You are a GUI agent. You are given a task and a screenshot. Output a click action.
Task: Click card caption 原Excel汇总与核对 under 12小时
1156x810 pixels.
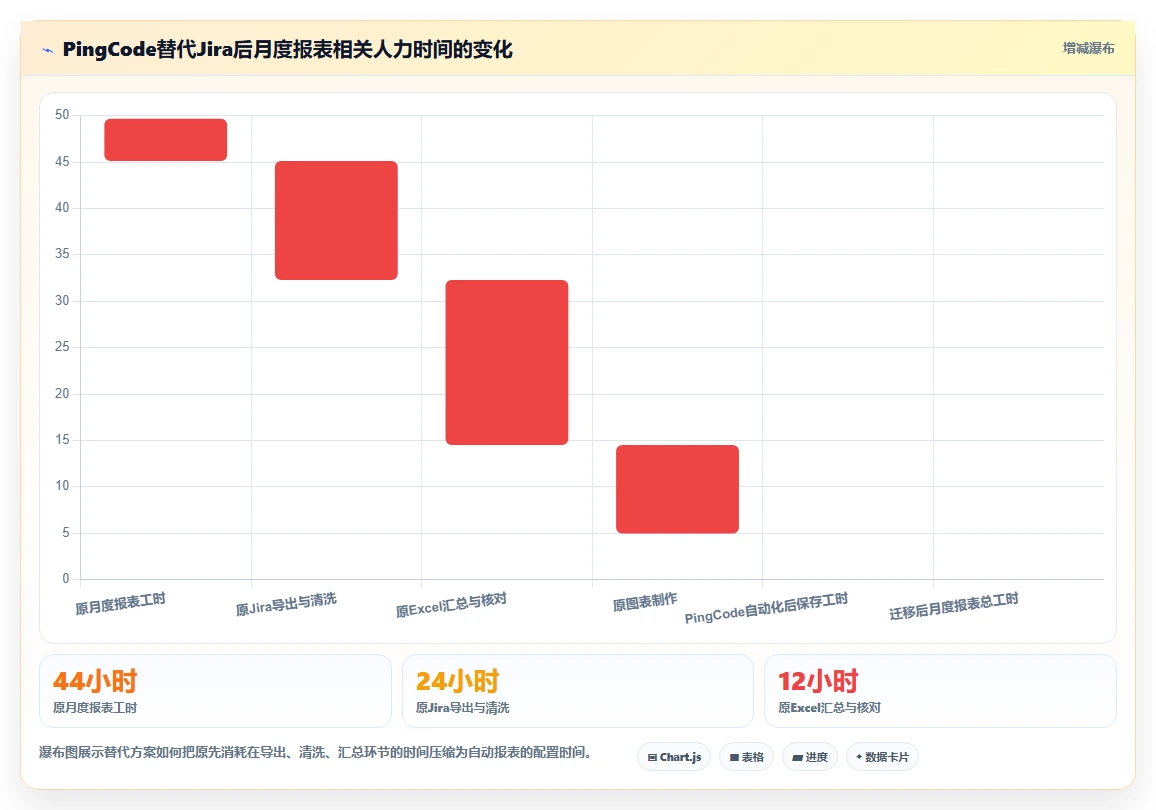point(829,708)
